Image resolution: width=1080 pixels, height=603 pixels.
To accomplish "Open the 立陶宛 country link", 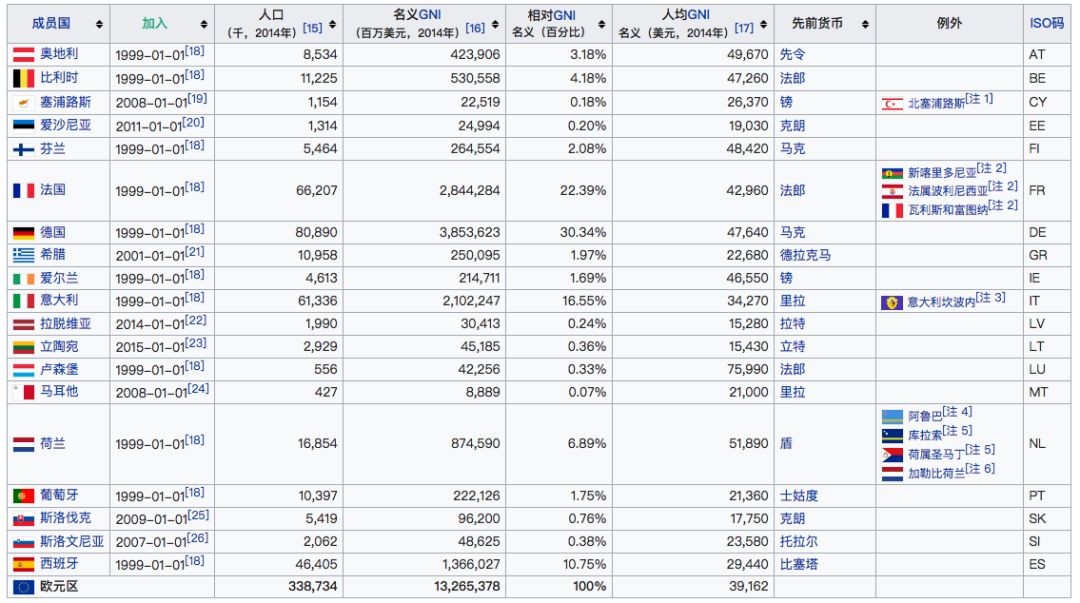I will [x=59, y=346].
